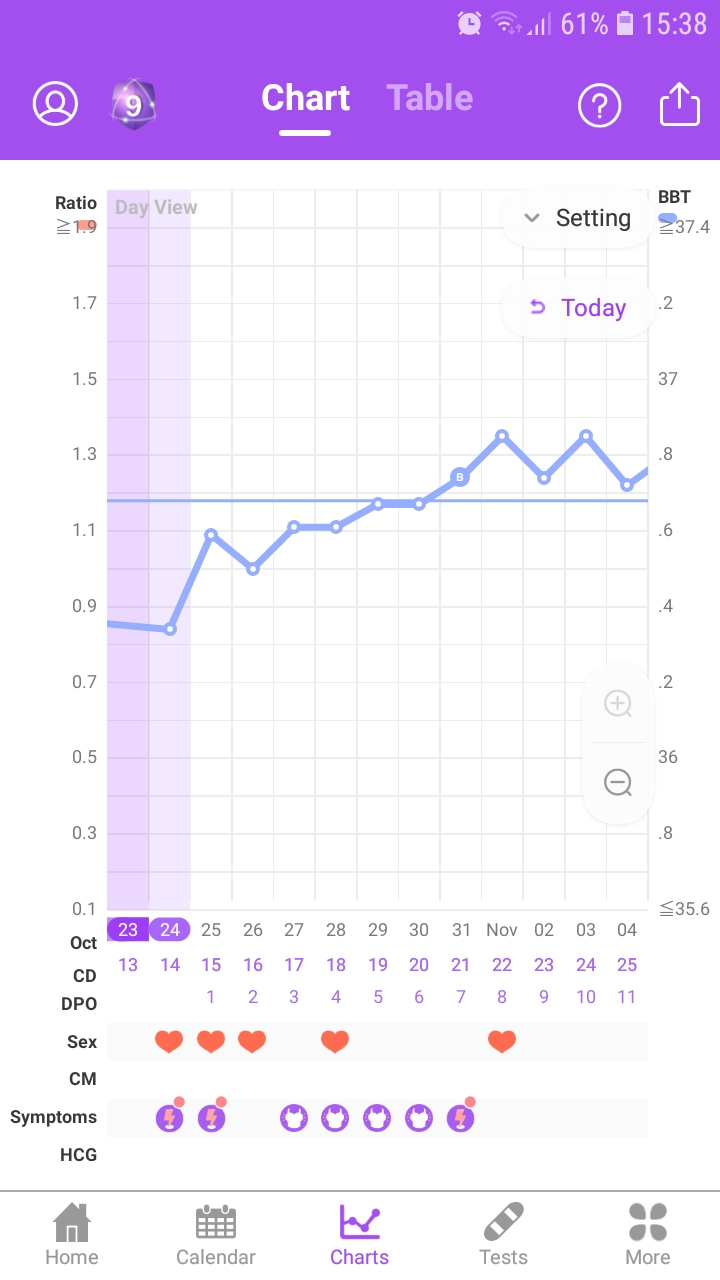Zoom in on the chart
The height and width of the screenshot is (1280, 720).
[618, 704]
